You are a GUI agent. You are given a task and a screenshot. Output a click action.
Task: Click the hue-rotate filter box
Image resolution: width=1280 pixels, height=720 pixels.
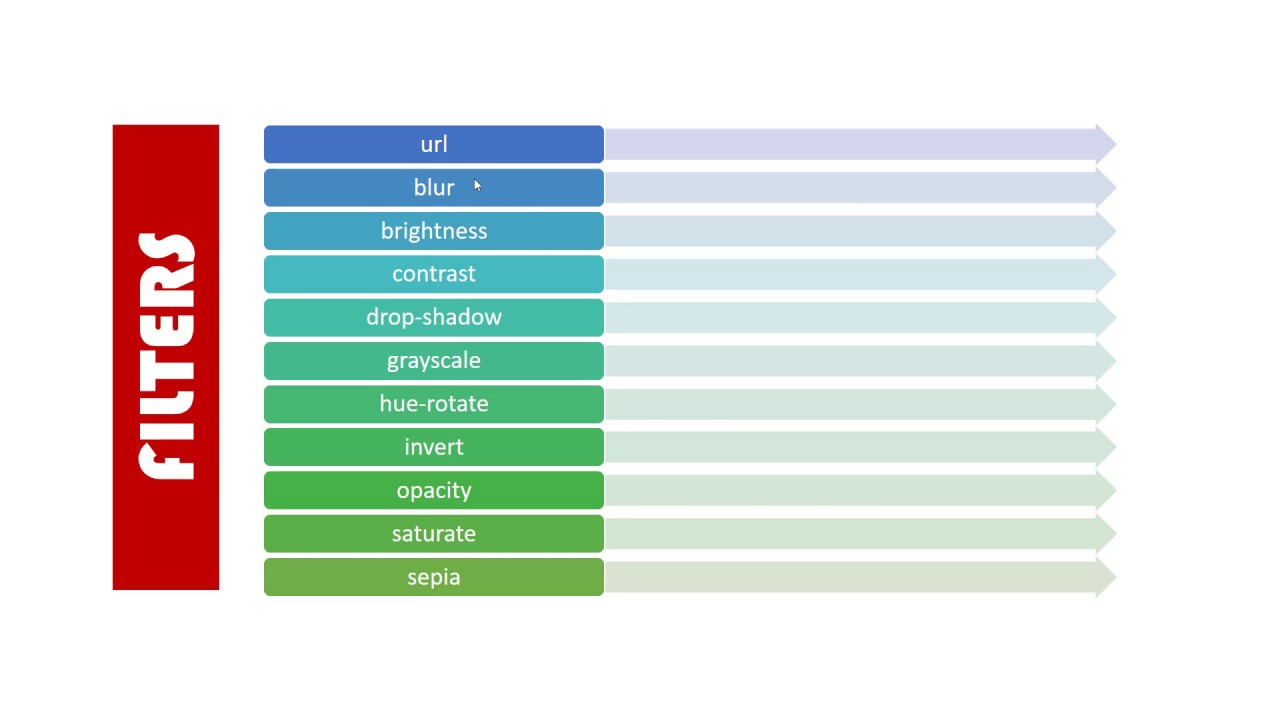point(433,404)
